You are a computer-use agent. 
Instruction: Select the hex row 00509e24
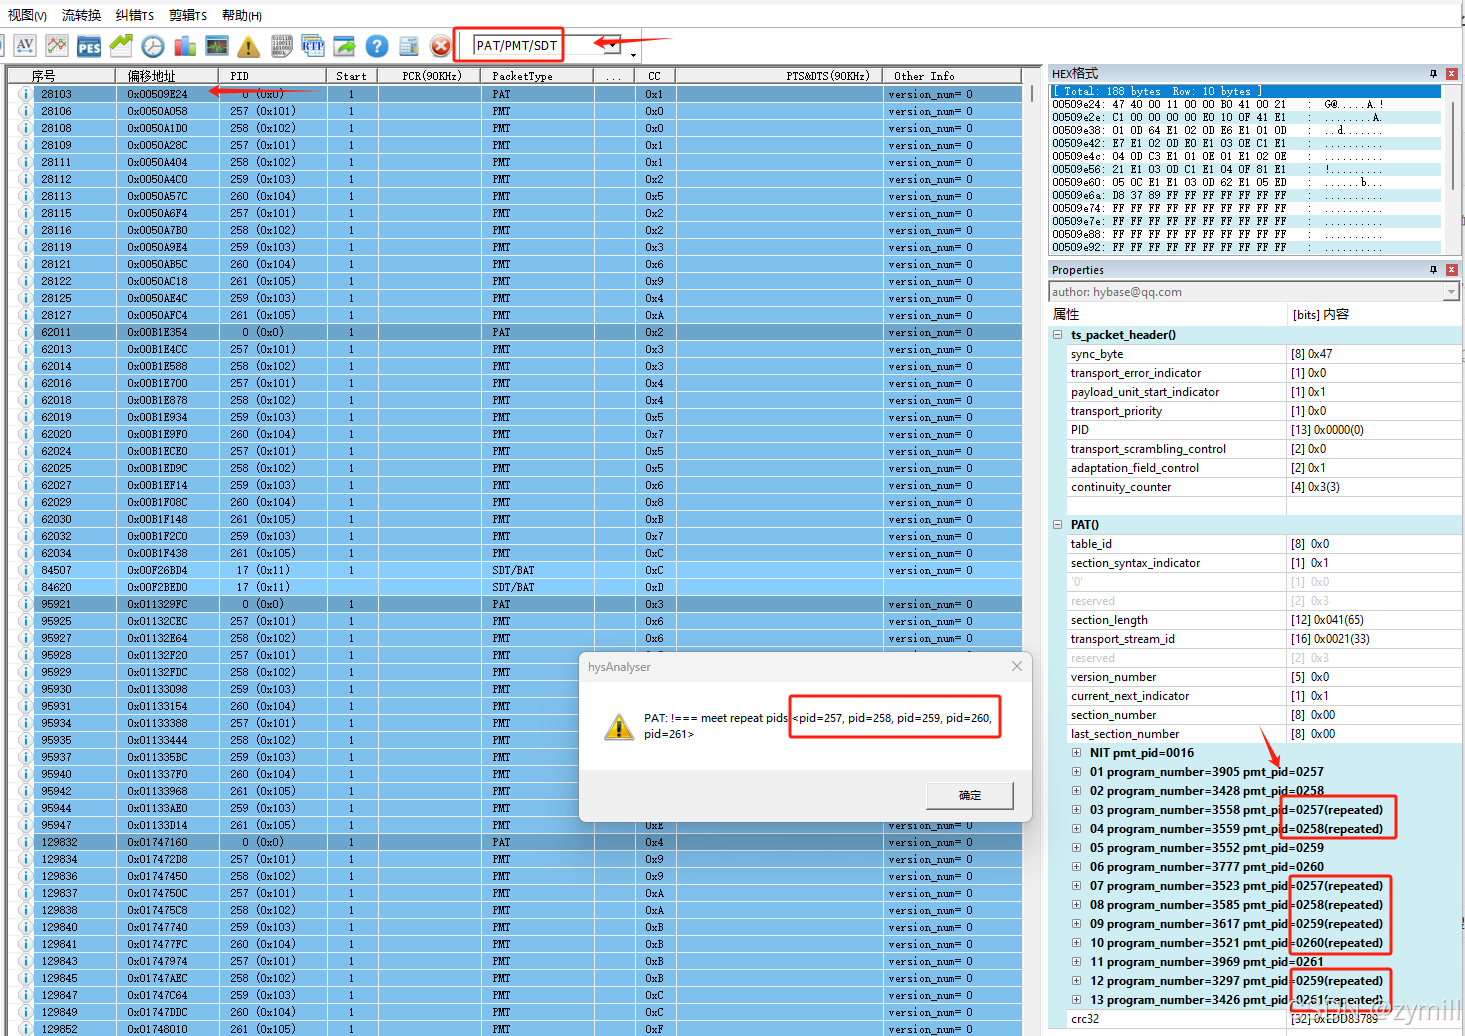coord(1245,104)
